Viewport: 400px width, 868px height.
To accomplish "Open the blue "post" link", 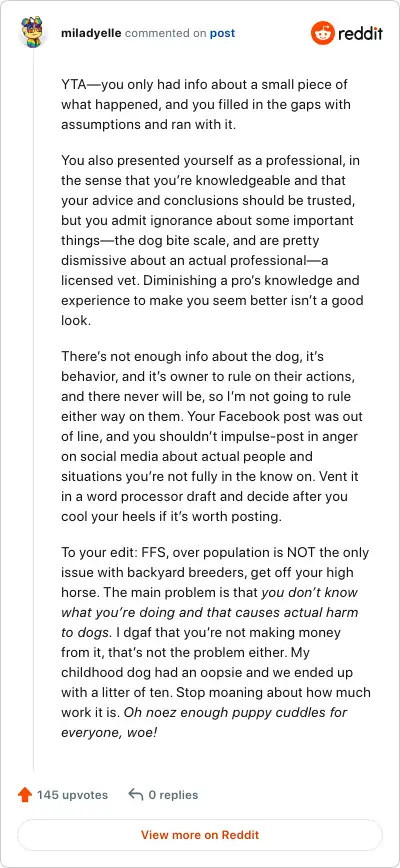I will pos(222,33).
